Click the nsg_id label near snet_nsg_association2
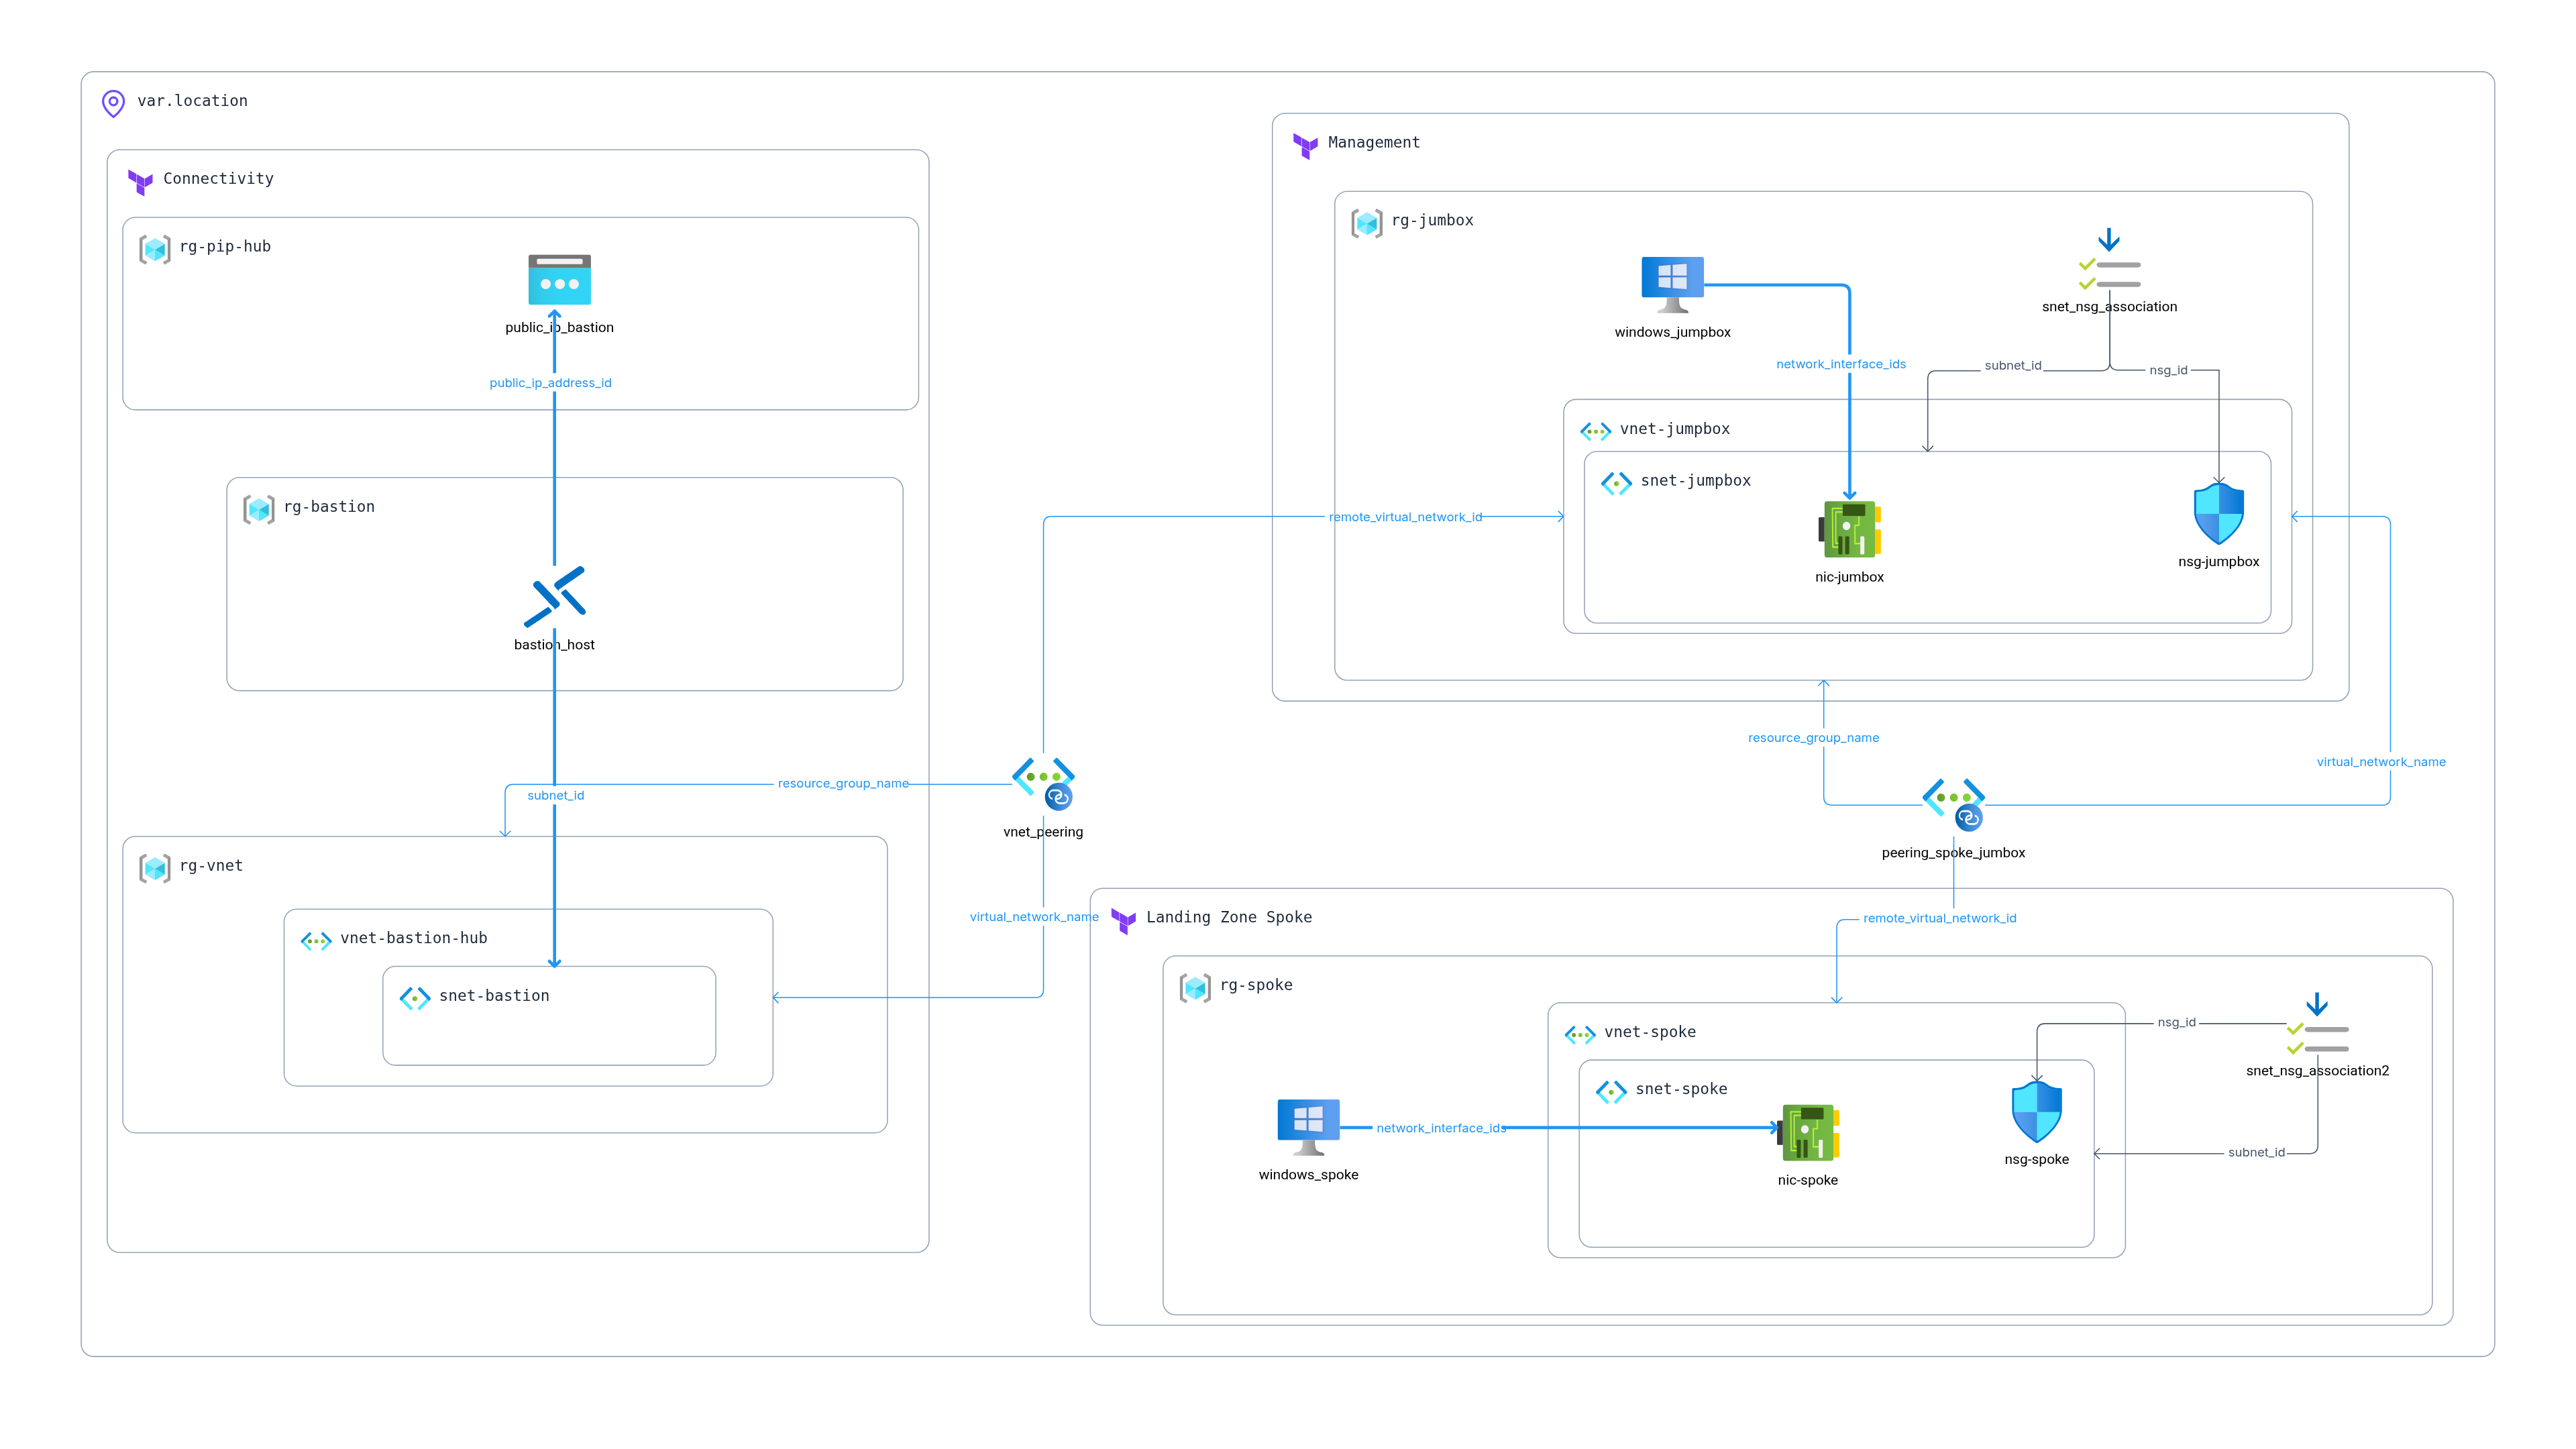The height and width of the screenshot is (1449, 2576). (2176, 1022)
